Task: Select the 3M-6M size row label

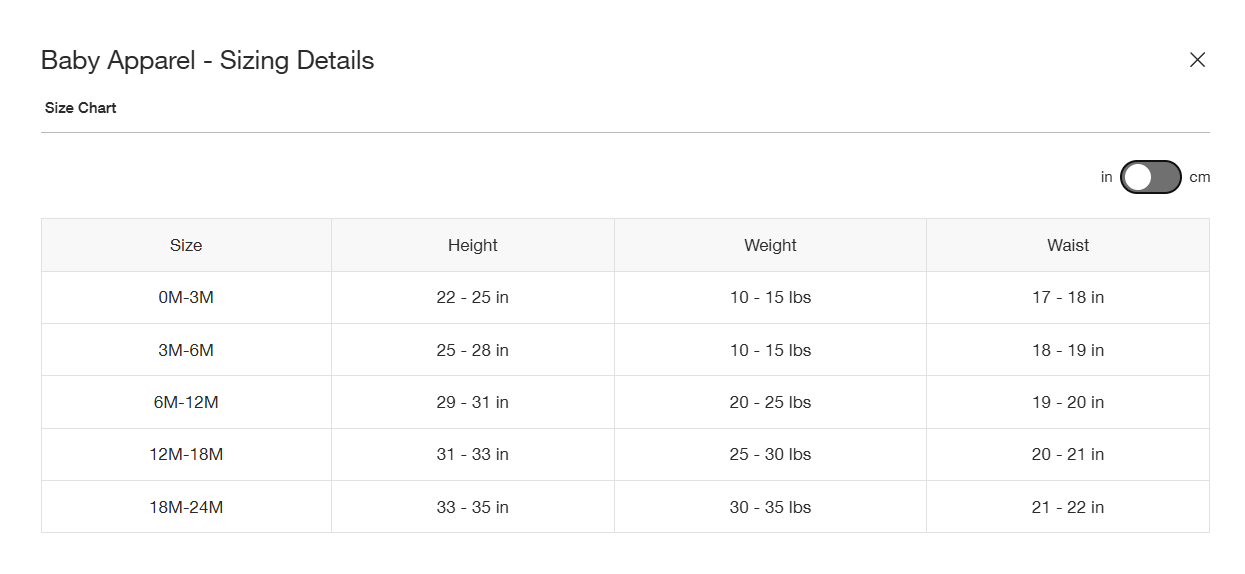Action: [x=186, y=350]
